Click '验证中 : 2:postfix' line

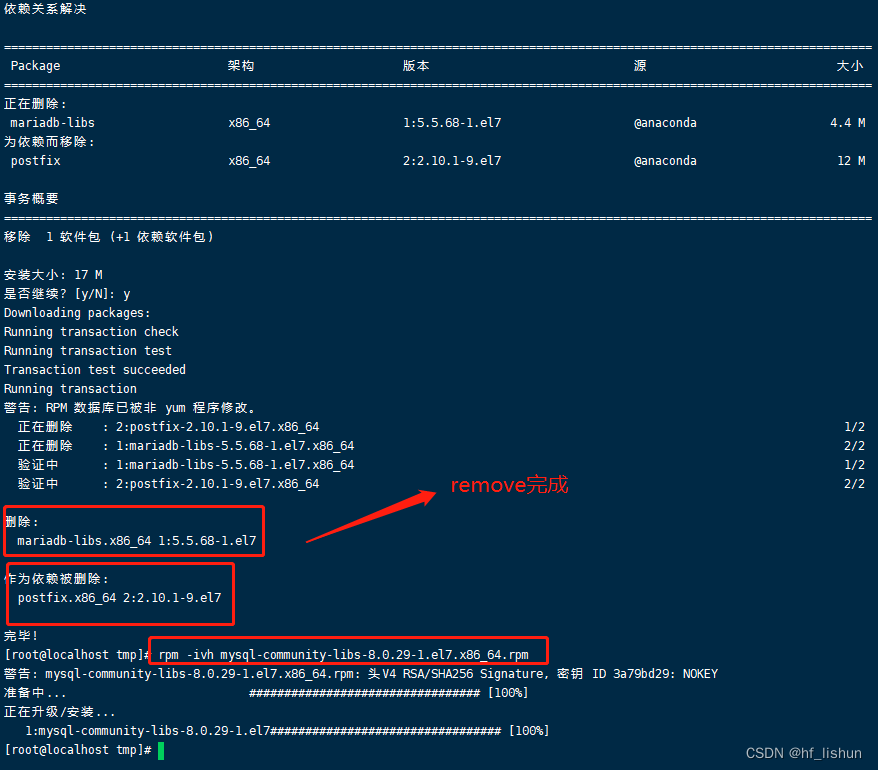(x=169, y=484)
